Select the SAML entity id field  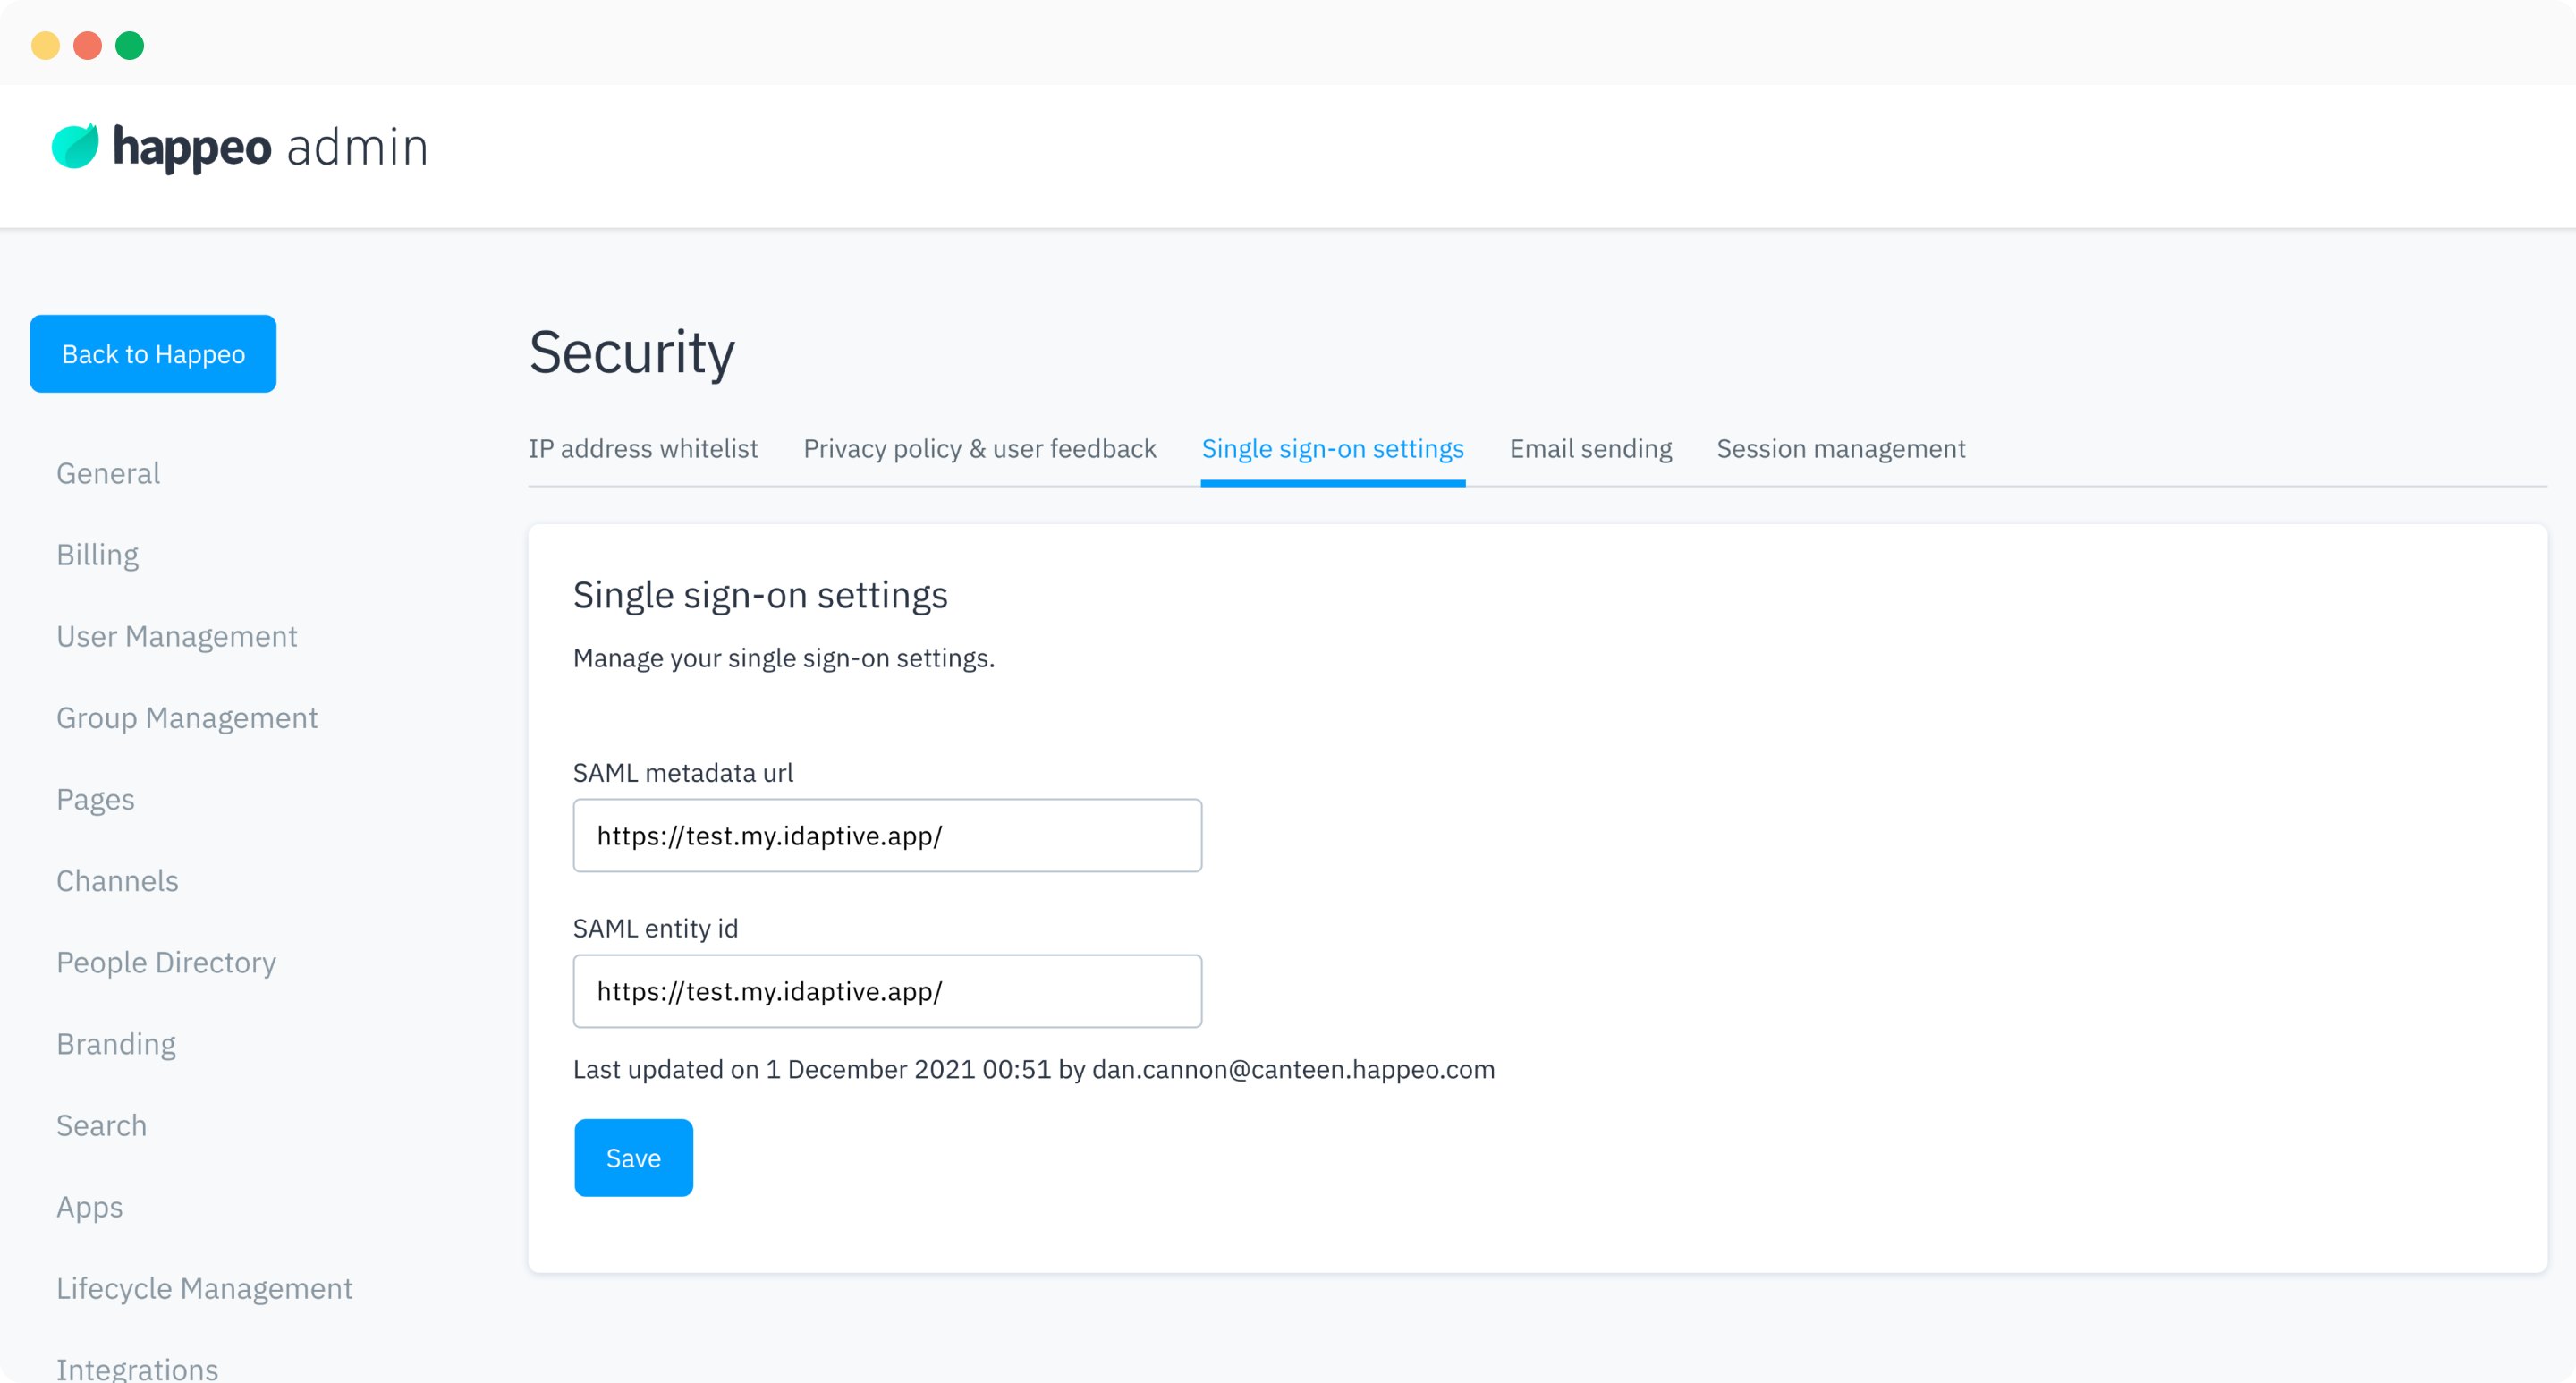[x=887, y=991]
